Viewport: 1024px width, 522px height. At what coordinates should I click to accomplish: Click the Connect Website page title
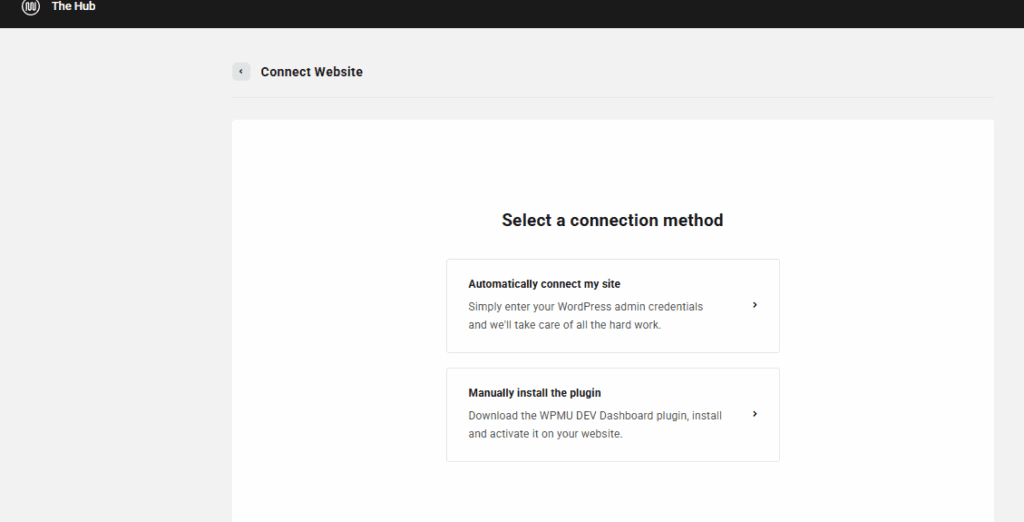tap(311, 72)
